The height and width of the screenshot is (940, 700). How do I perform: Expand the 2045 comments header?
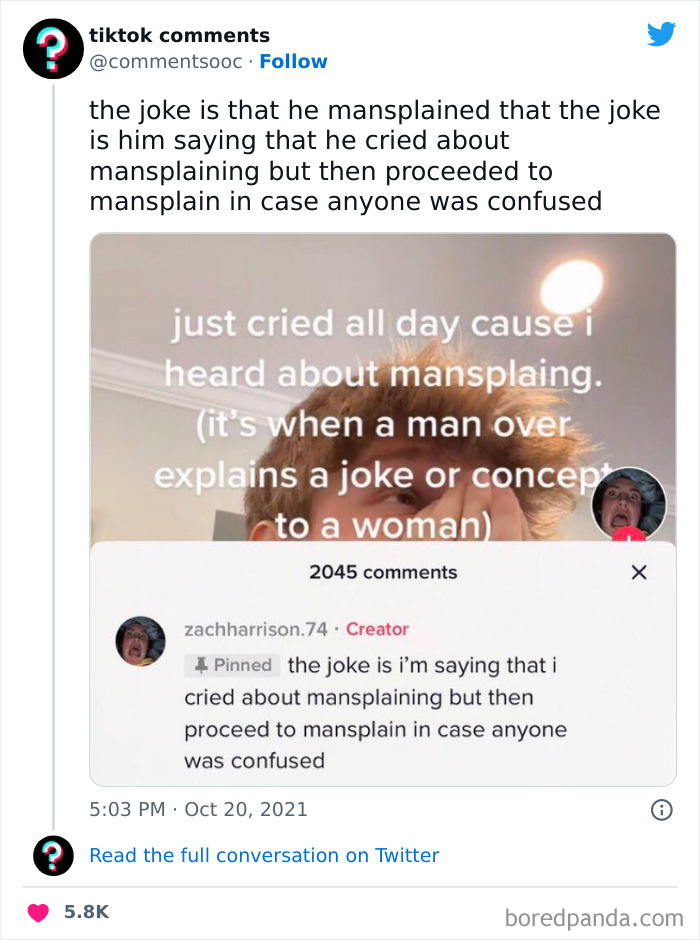[382, 572]
